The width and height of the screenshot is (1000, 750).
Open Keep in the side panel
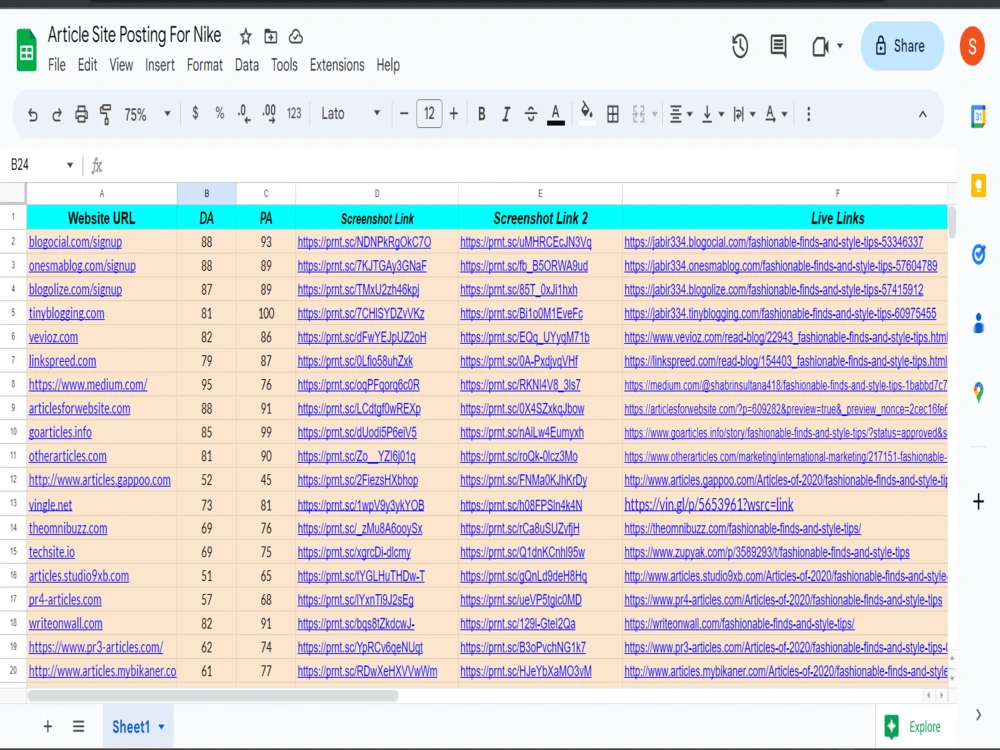tap(978, 186)
